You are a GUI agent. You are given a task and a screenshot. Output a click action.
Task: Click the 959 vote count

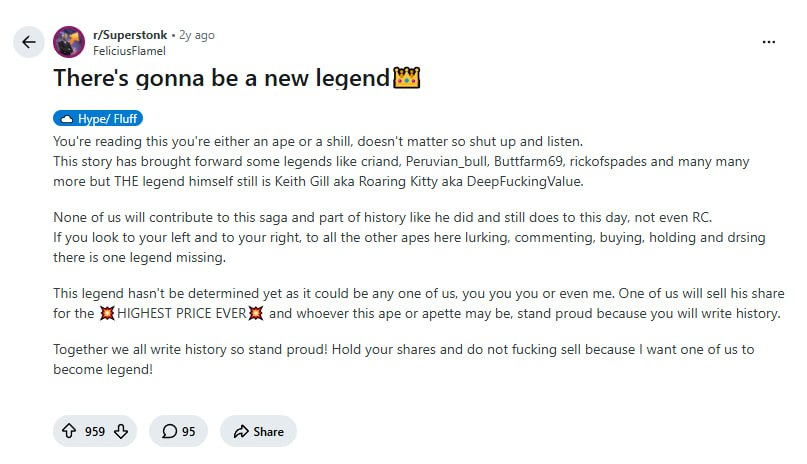pos(95,432)
